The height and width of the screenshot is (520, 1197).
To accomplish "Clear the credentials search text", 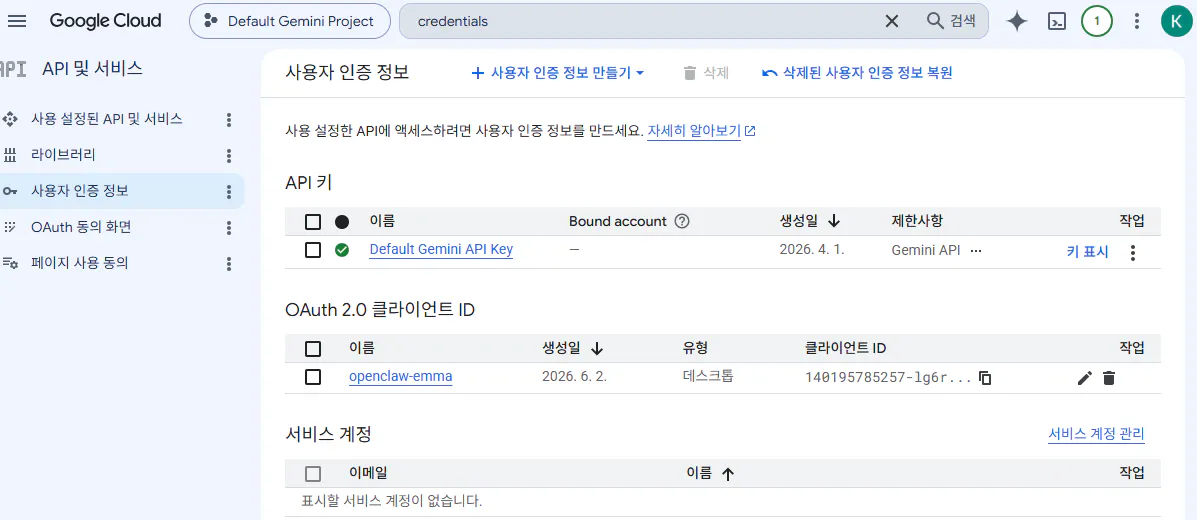I will click(891, 21).
